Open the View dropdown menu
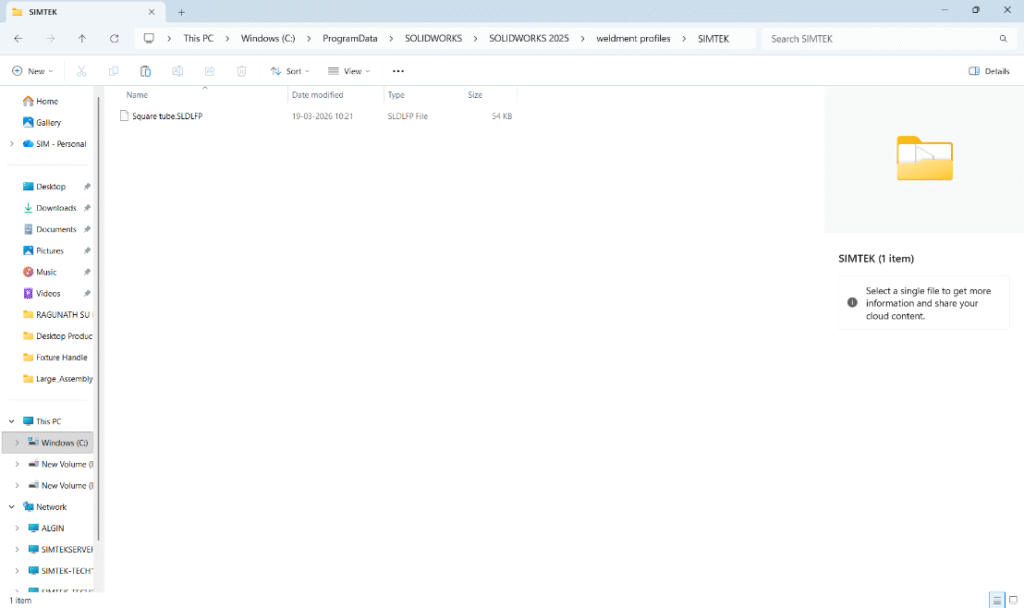 tap(350, 71)
